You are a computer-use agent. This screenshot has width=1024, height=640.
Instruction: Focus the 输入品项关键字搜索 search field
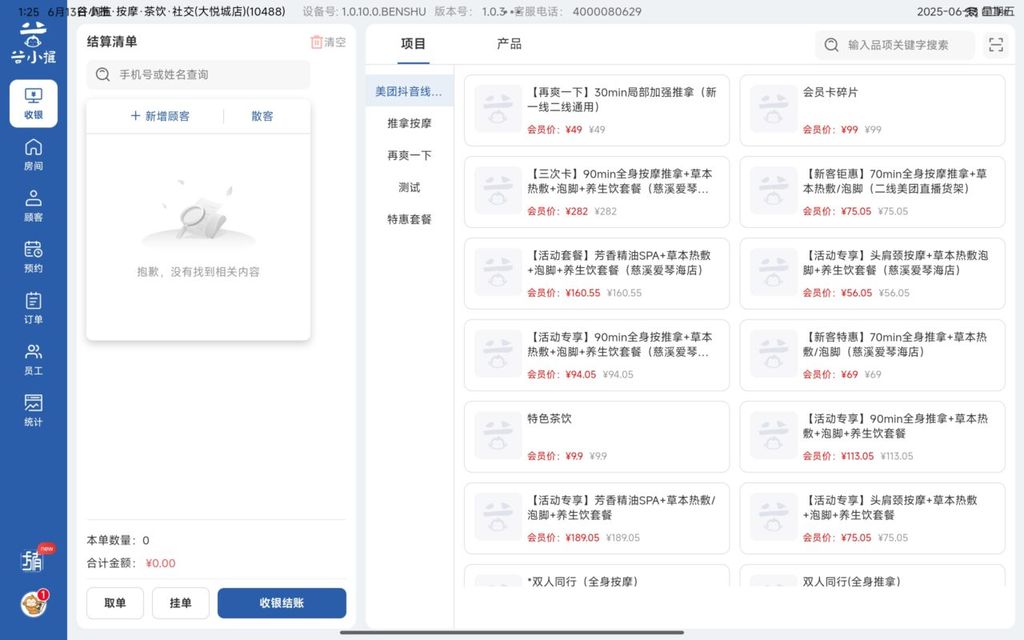895,44
